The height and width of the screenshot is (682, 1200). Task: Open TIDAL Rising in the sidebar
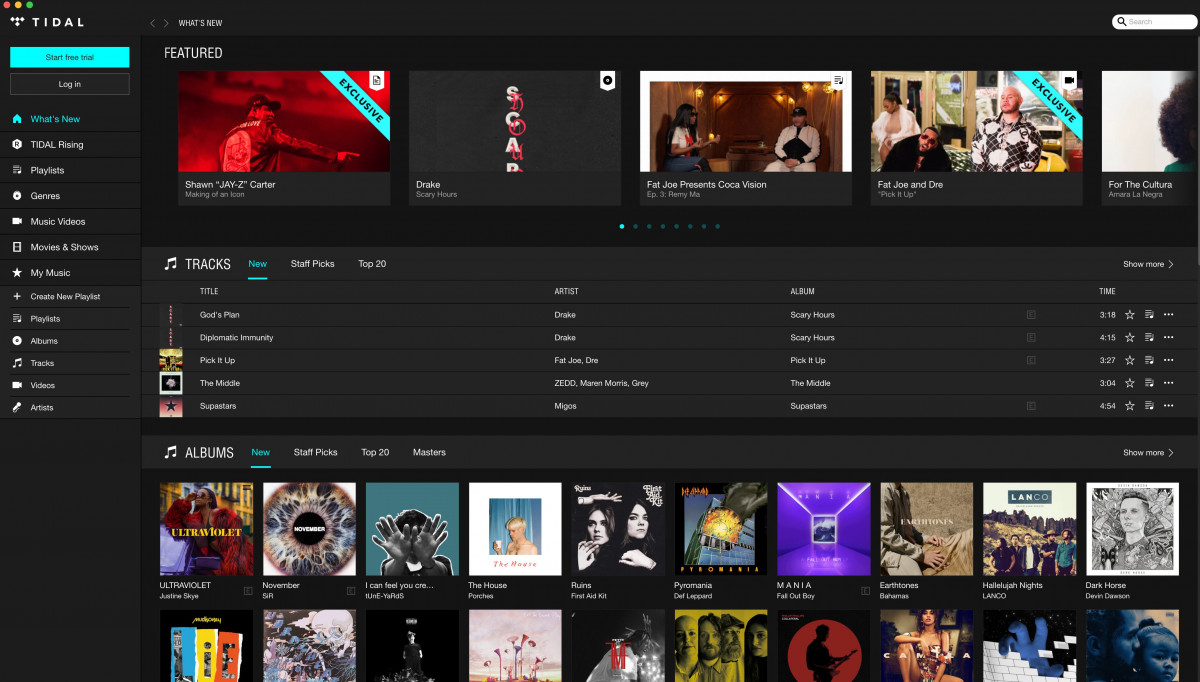tap(57, 145)
